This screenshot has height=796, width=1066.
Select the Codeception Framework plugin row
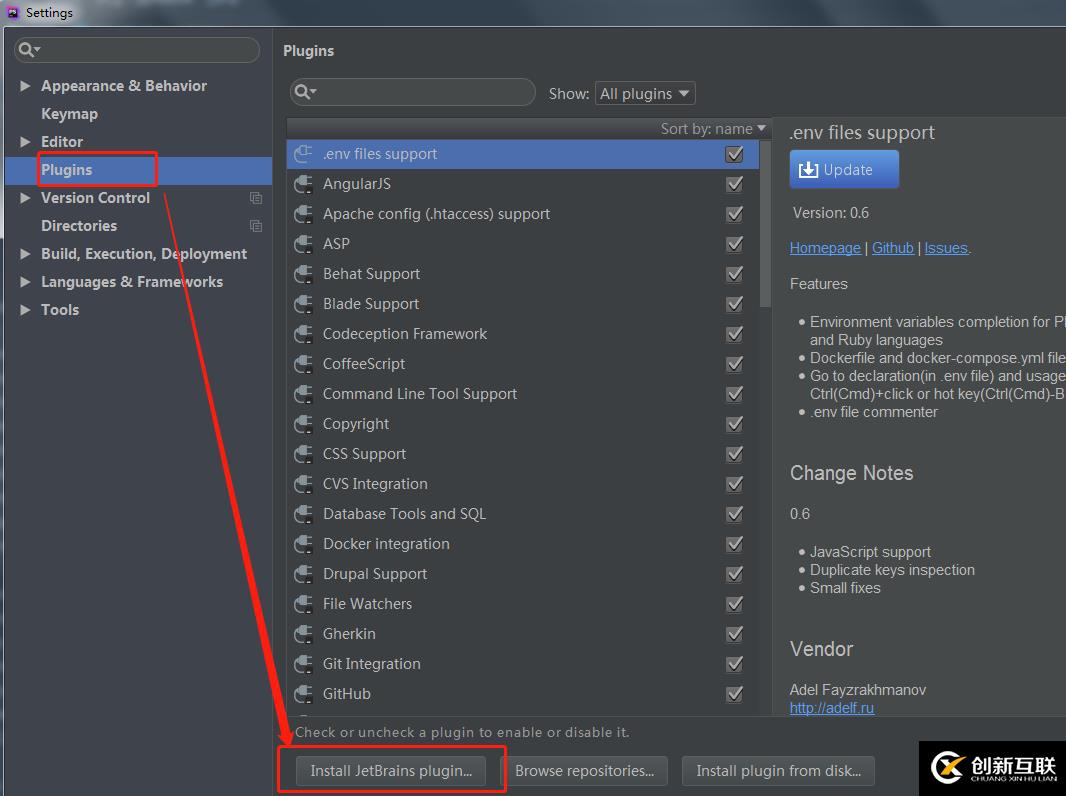pos(522,334)
